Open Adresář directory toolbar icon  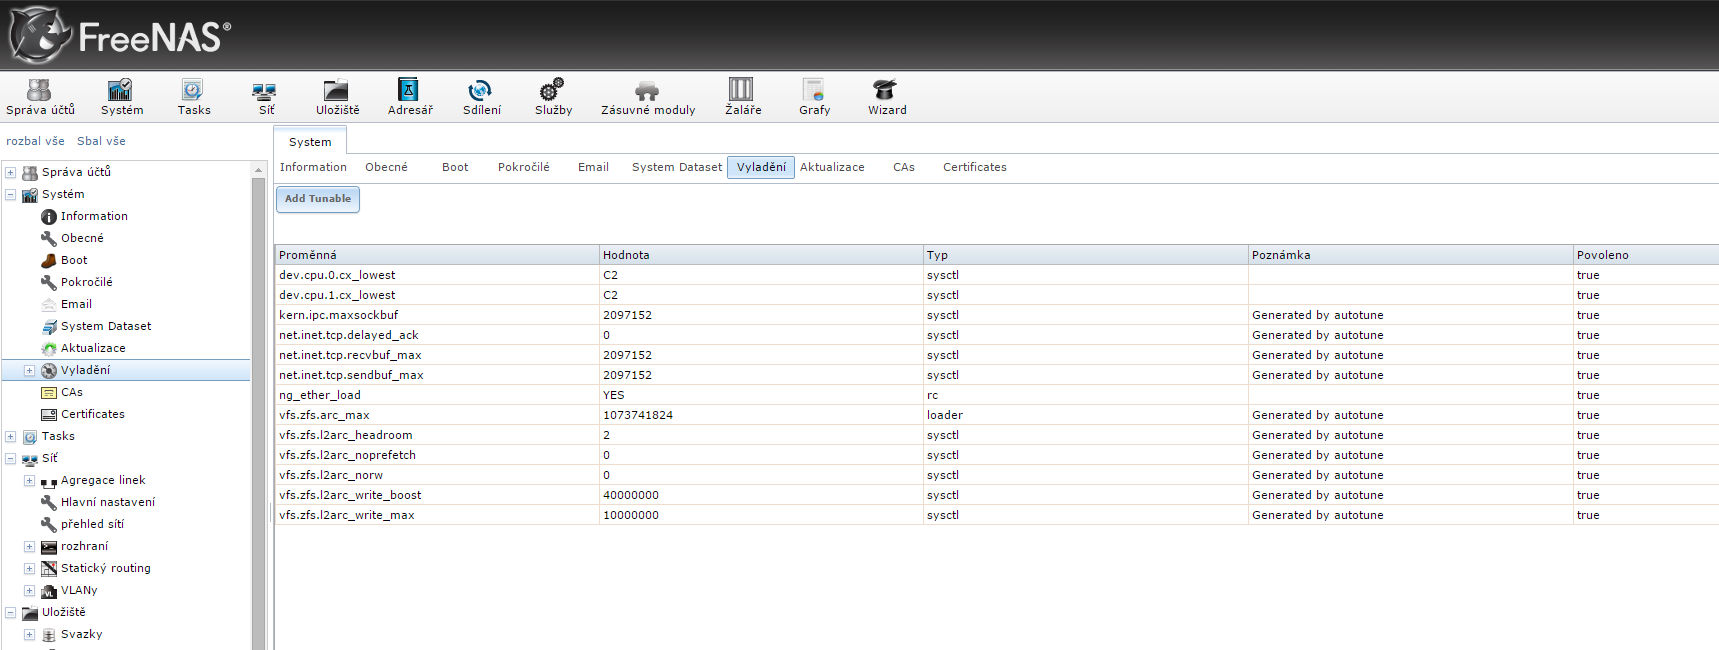point(410,98)
